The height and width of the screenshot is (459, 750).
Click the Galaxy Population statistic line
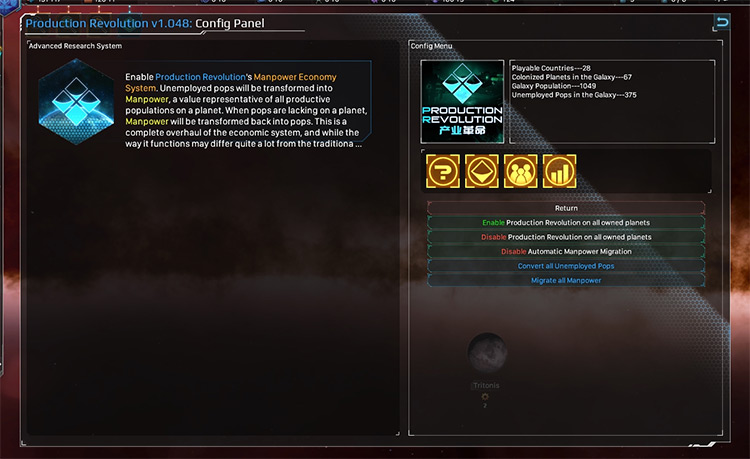click(554, 86)
